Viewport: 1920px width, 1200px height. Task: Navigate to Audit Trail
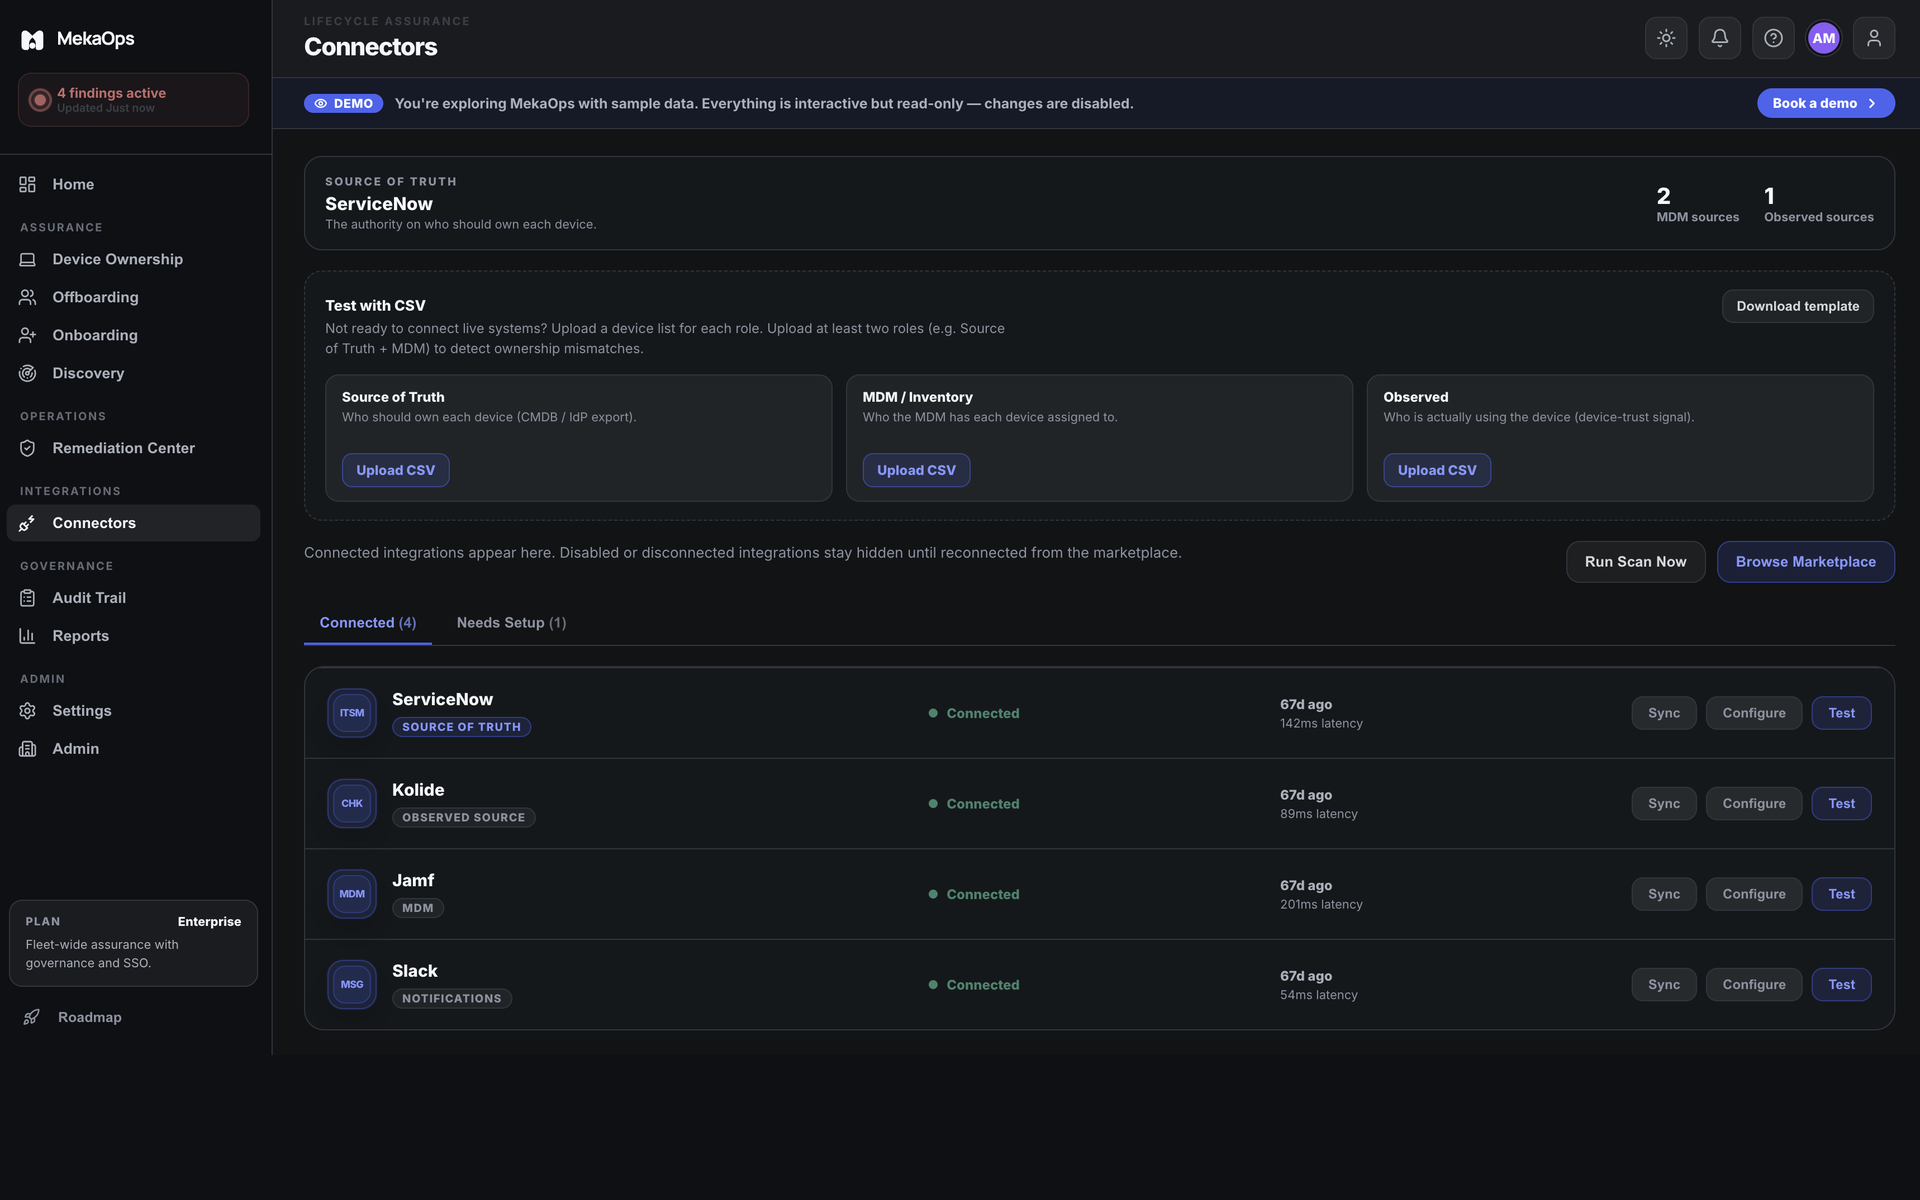coord(133,598)
